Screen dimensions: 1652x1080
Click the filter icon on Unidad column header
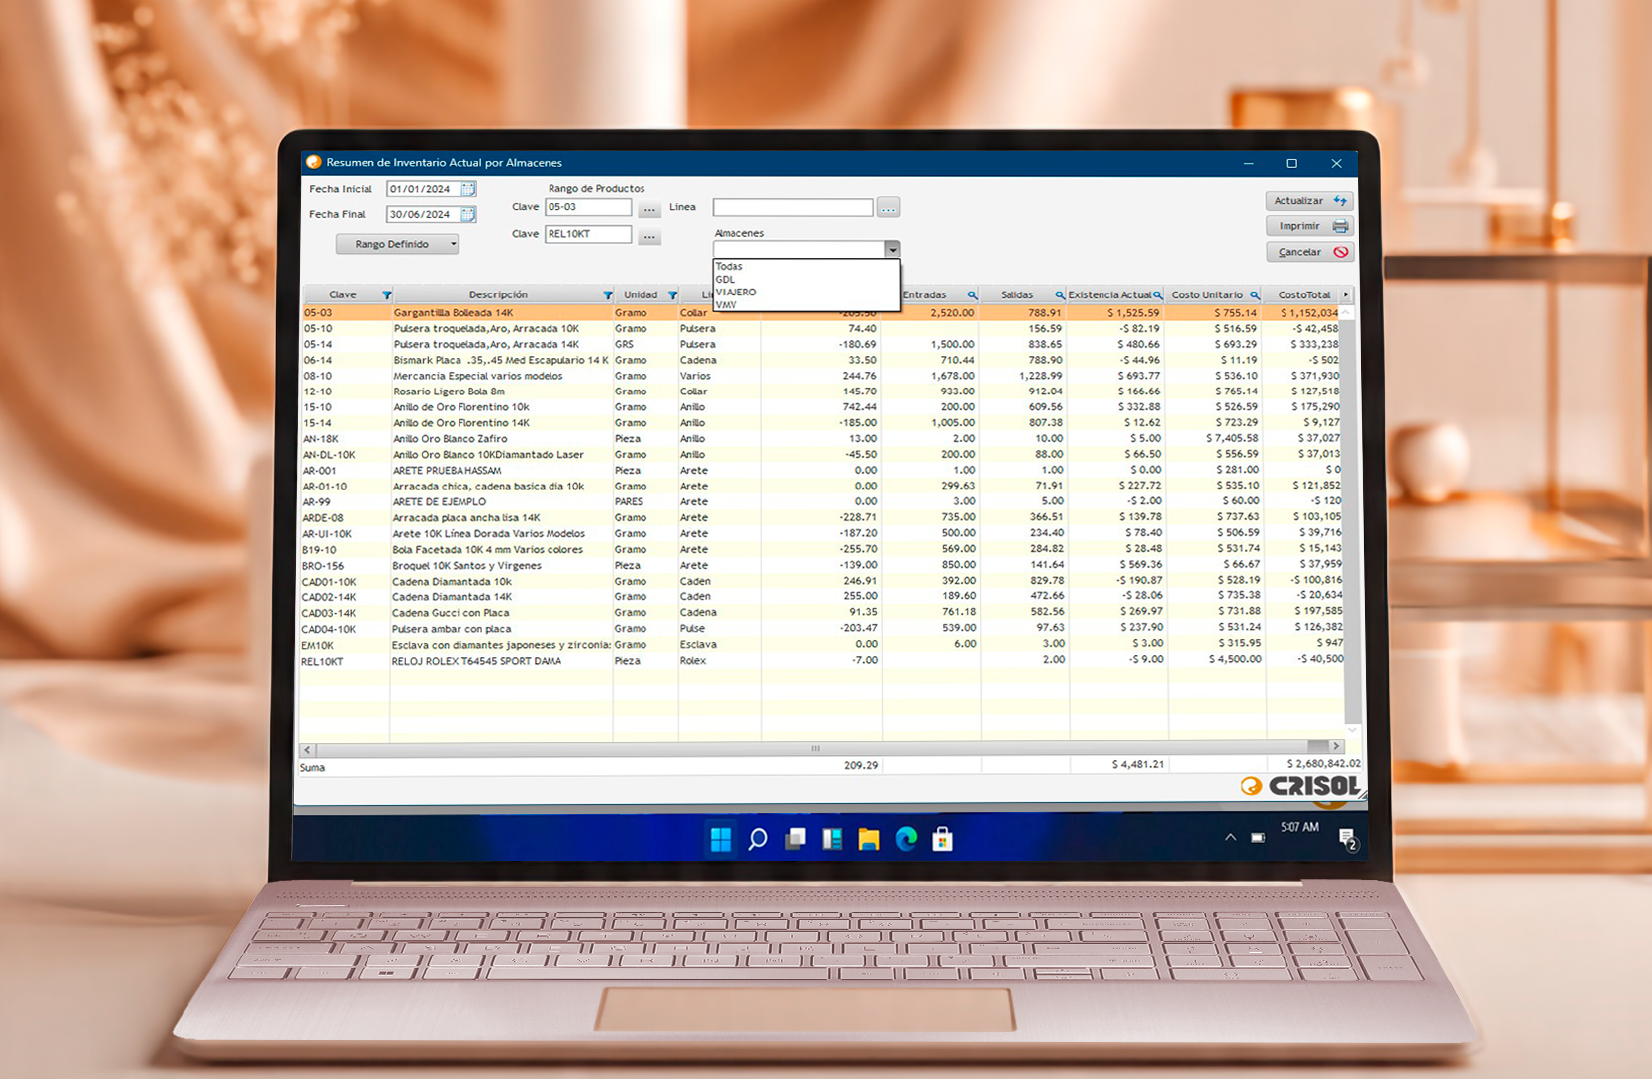click(673, 295)
